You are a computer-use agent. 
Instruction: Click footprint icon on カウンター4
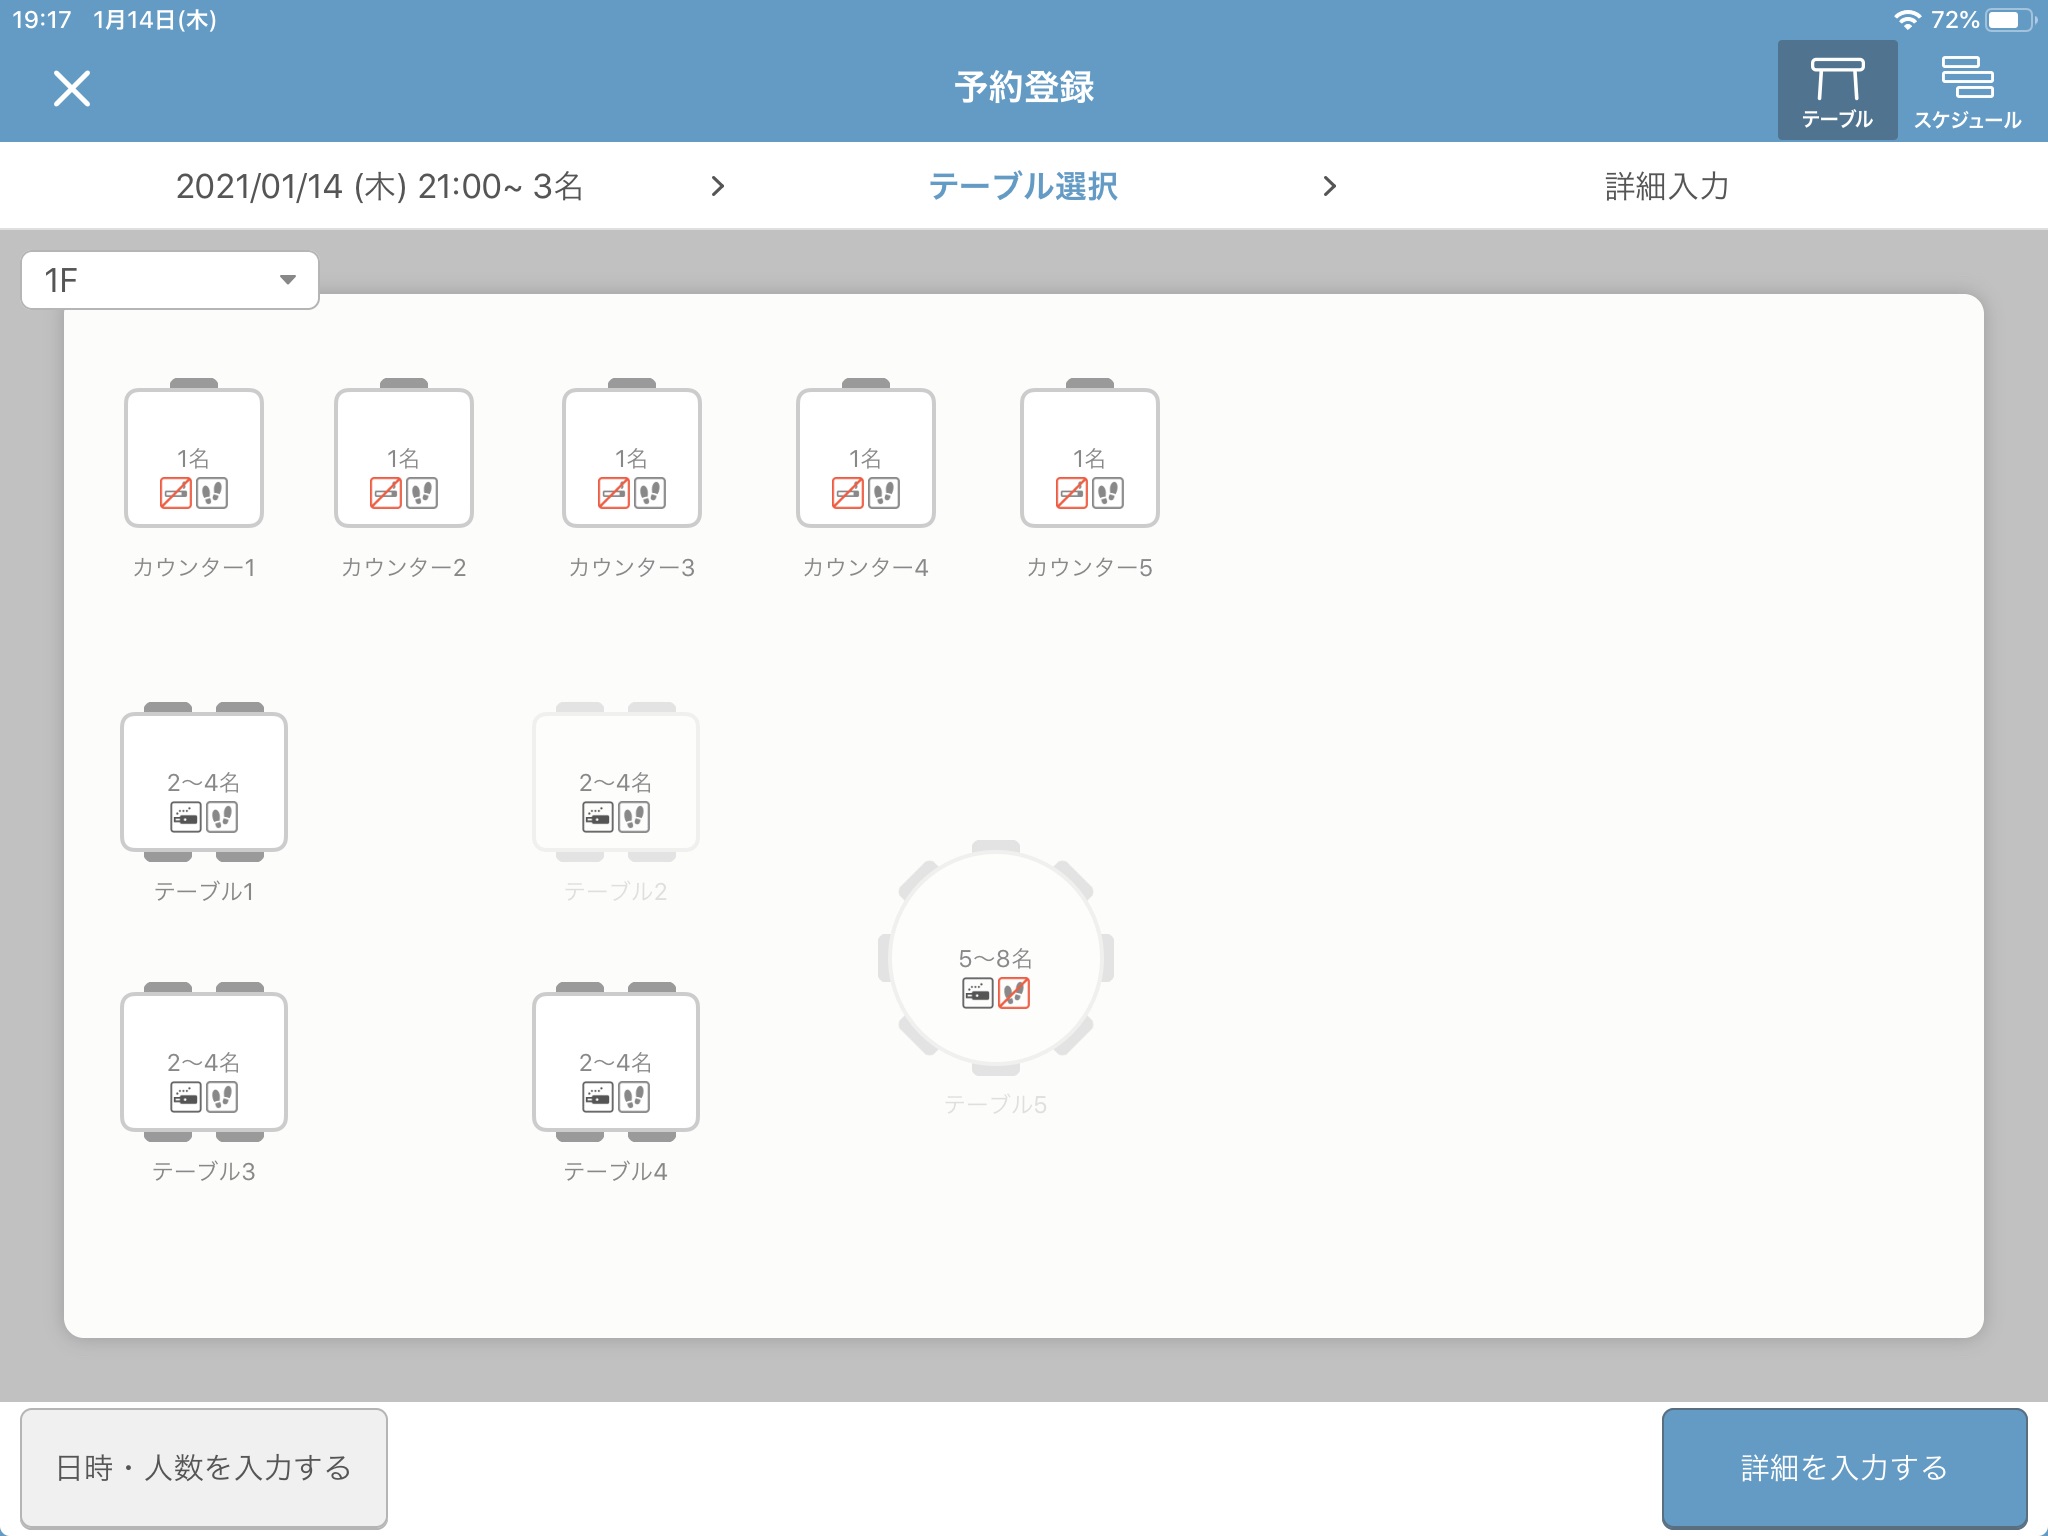coord(884,493)
